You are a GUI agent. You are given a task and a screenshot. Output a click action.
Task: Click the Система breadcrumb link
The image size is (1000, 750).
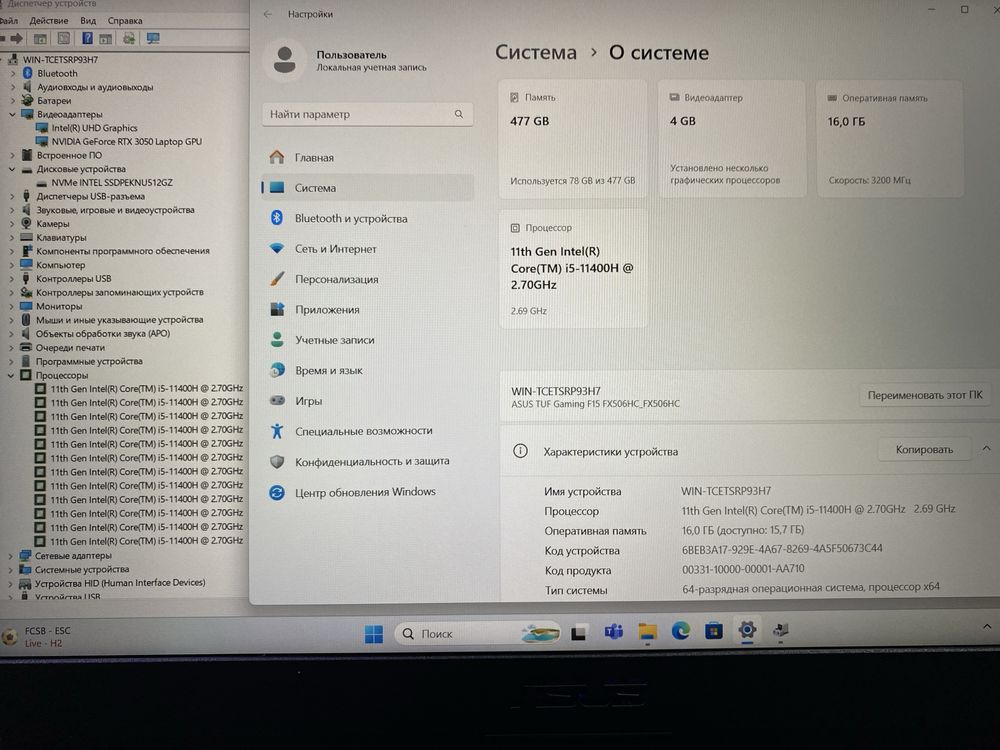pos(536,52)
